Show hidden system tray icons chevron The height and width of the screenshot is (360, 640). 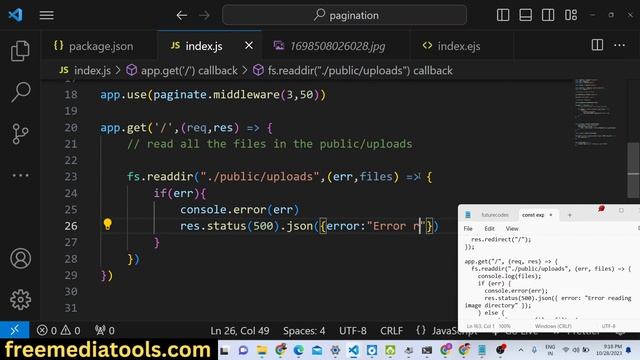point(521,350)
